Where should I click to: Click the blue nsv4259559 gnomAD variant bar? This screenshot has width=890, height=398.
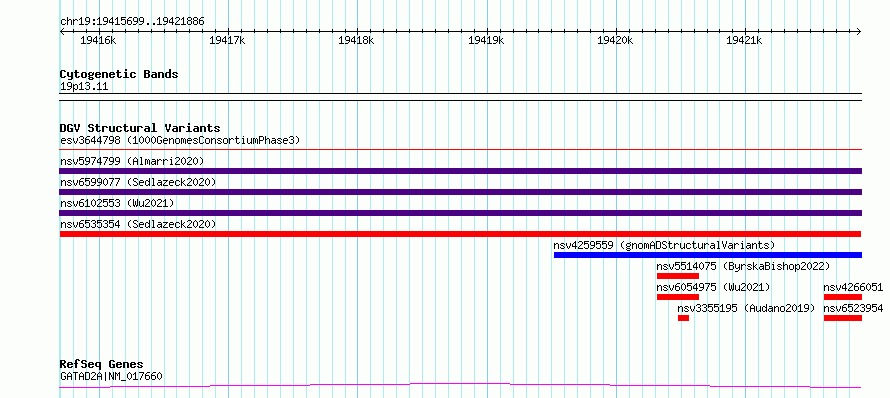pos(708,255)
